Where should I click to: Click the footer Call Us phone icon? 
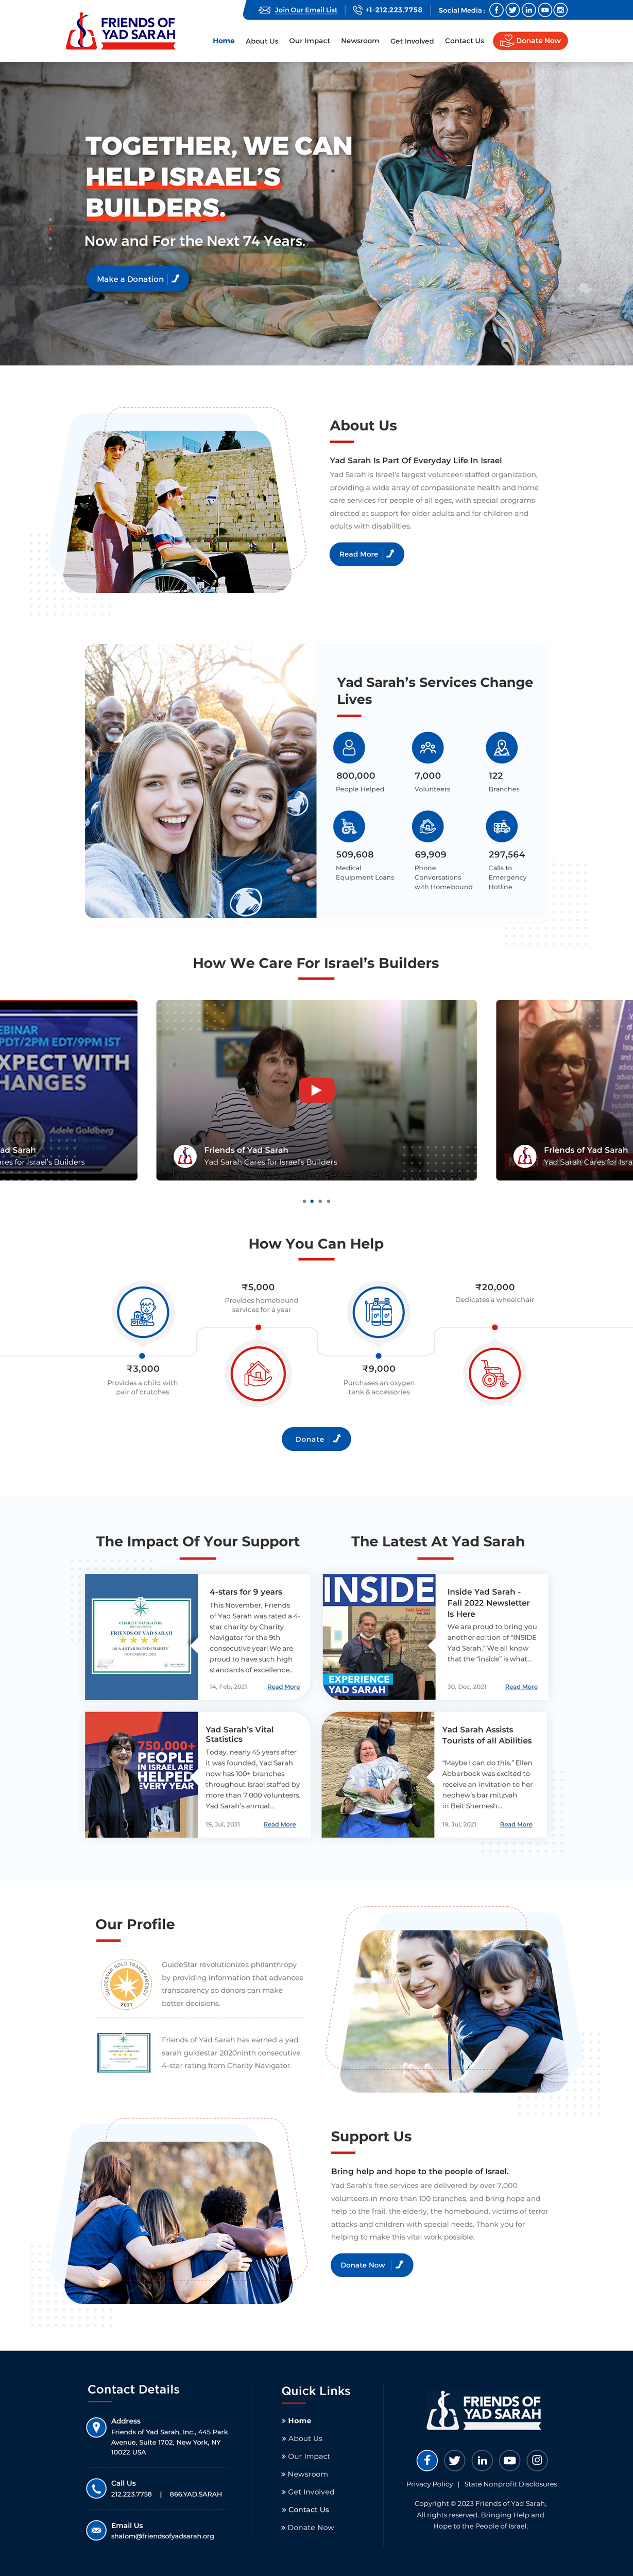point(96,2488)
